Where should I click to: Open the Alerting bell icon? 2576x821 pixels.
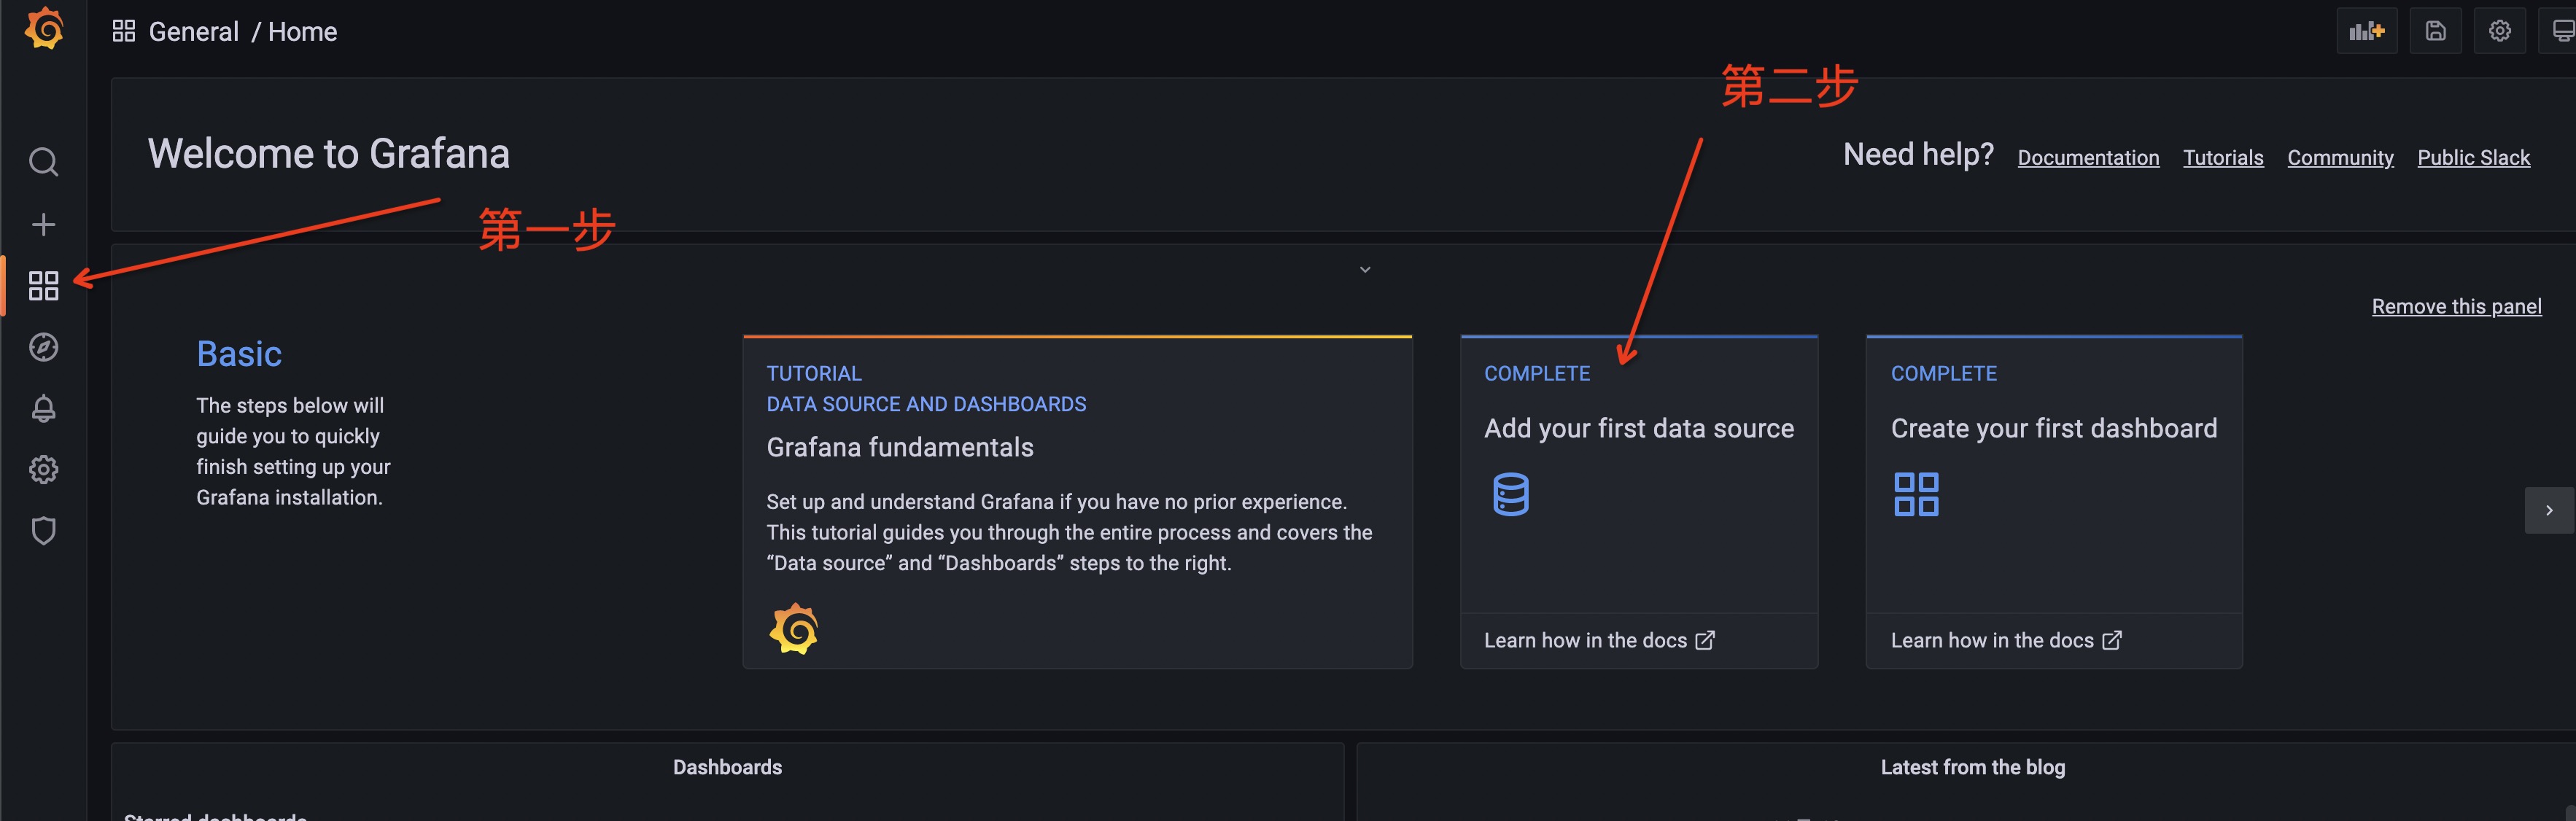[43, 408]
